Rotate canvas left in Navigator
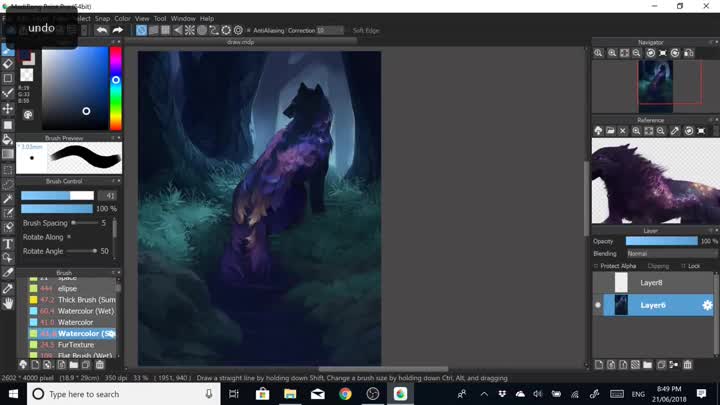 pos(651,53)
